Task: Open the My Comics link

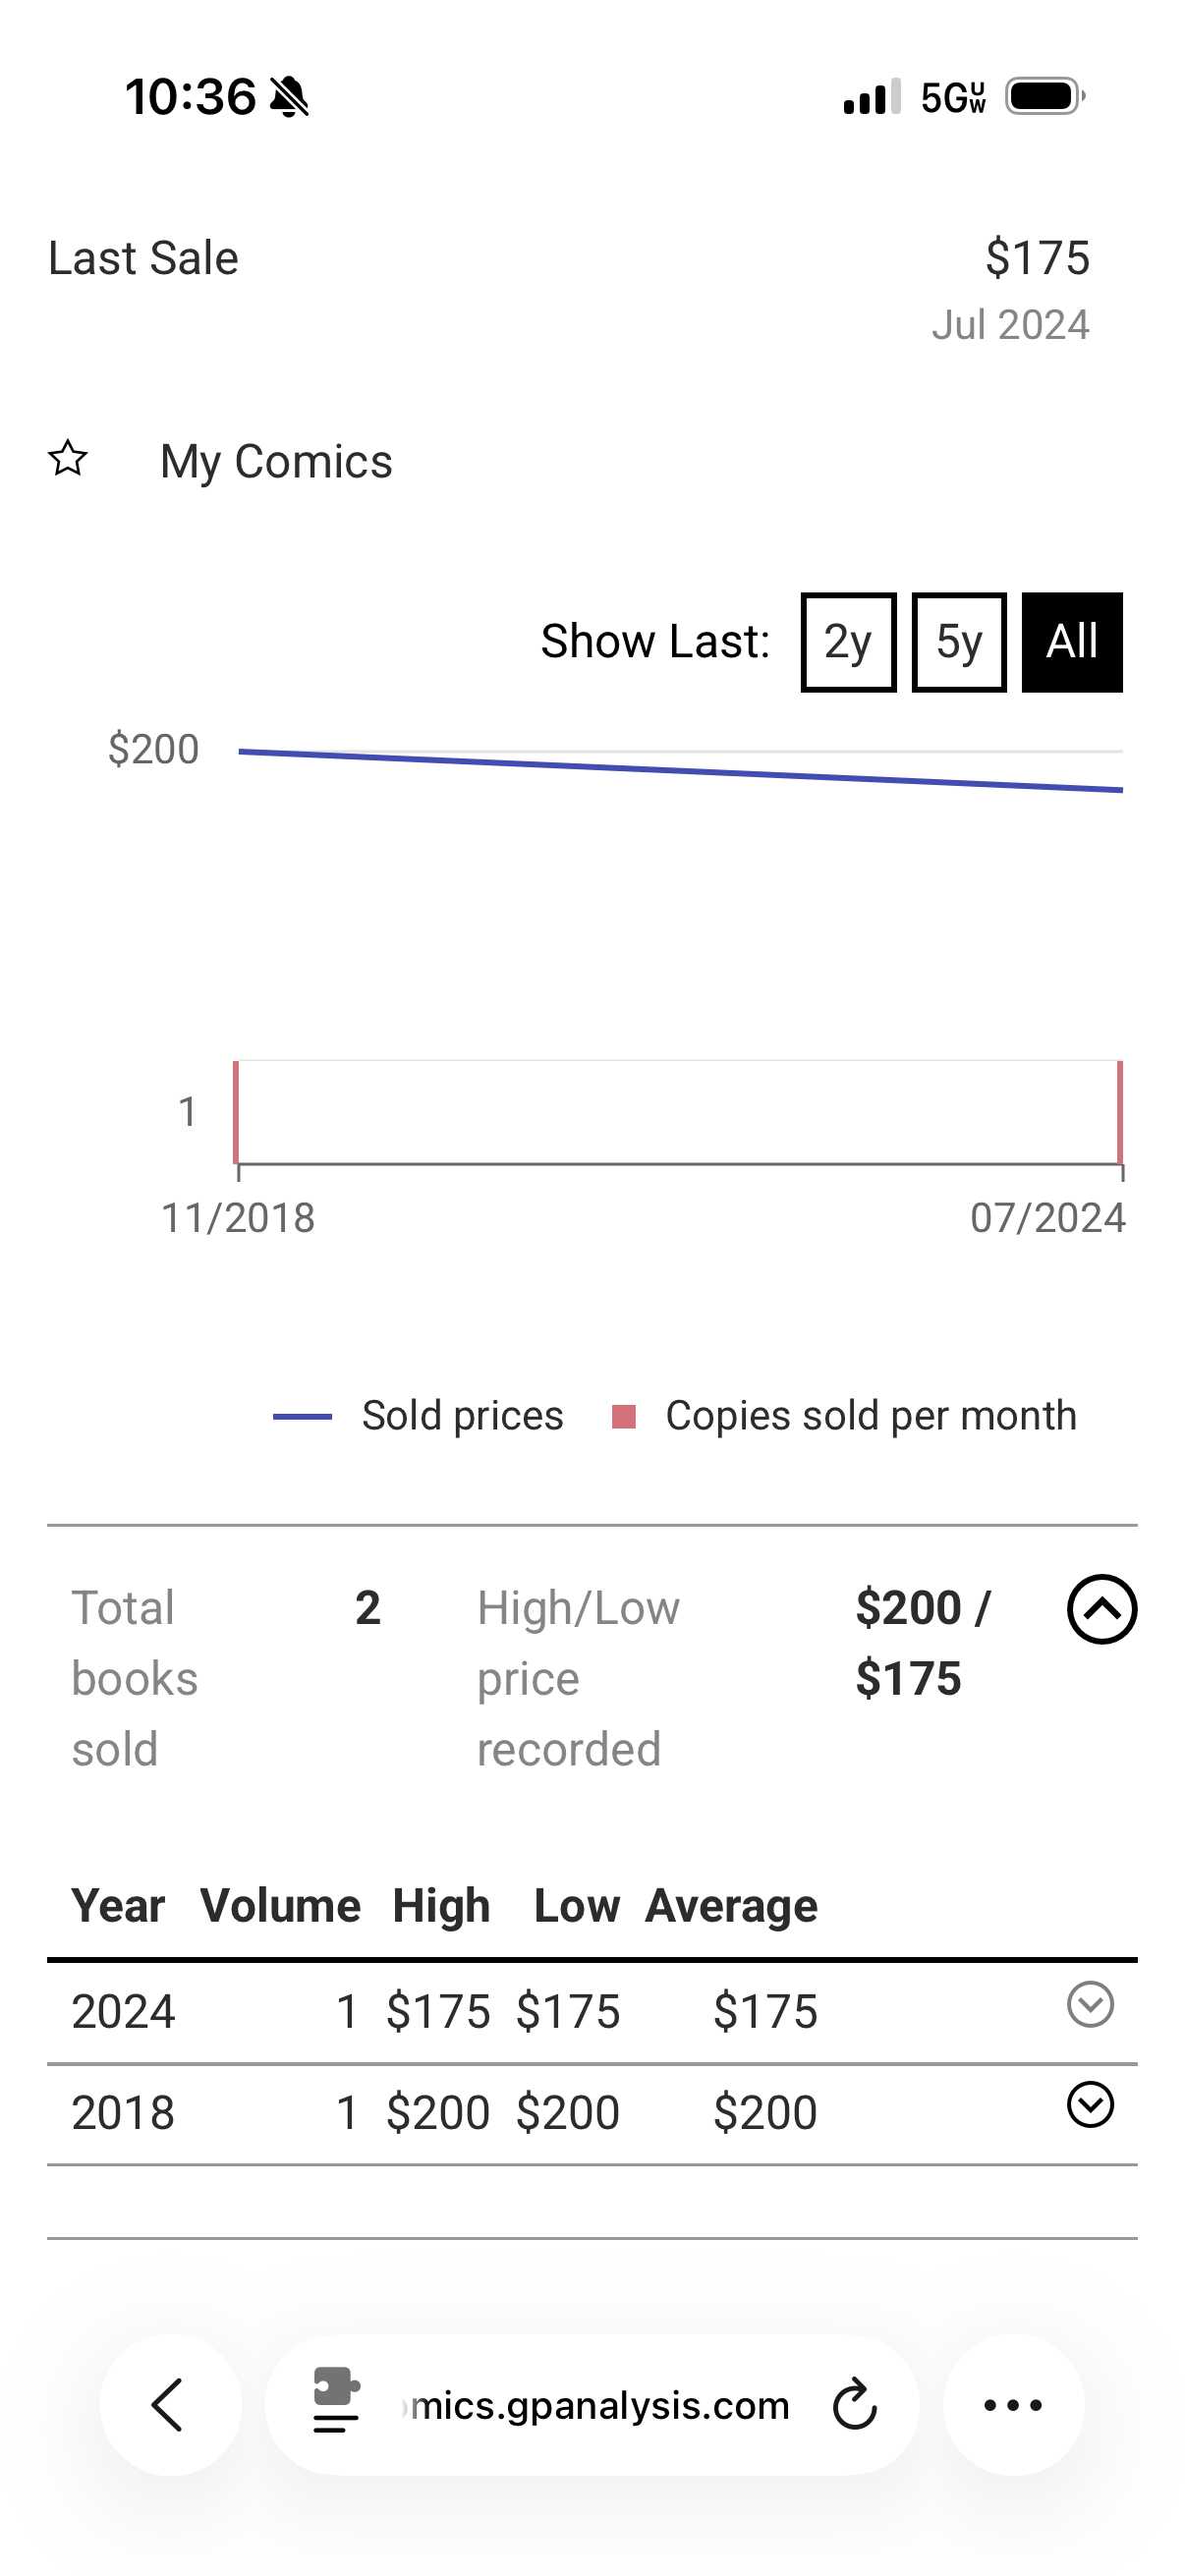Action: click(276, 462)
